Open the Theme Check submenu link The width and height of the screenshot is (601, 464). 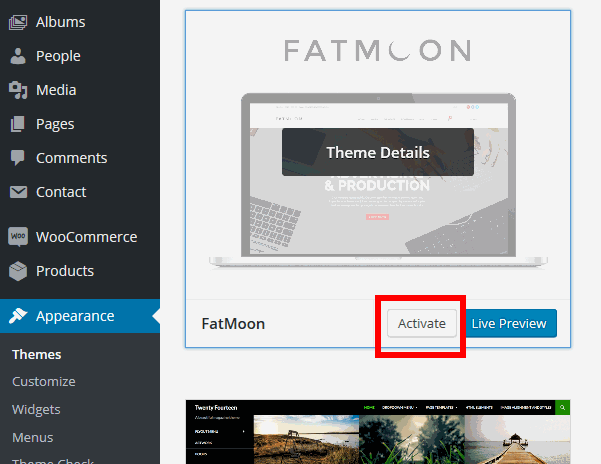coord(53,461)
